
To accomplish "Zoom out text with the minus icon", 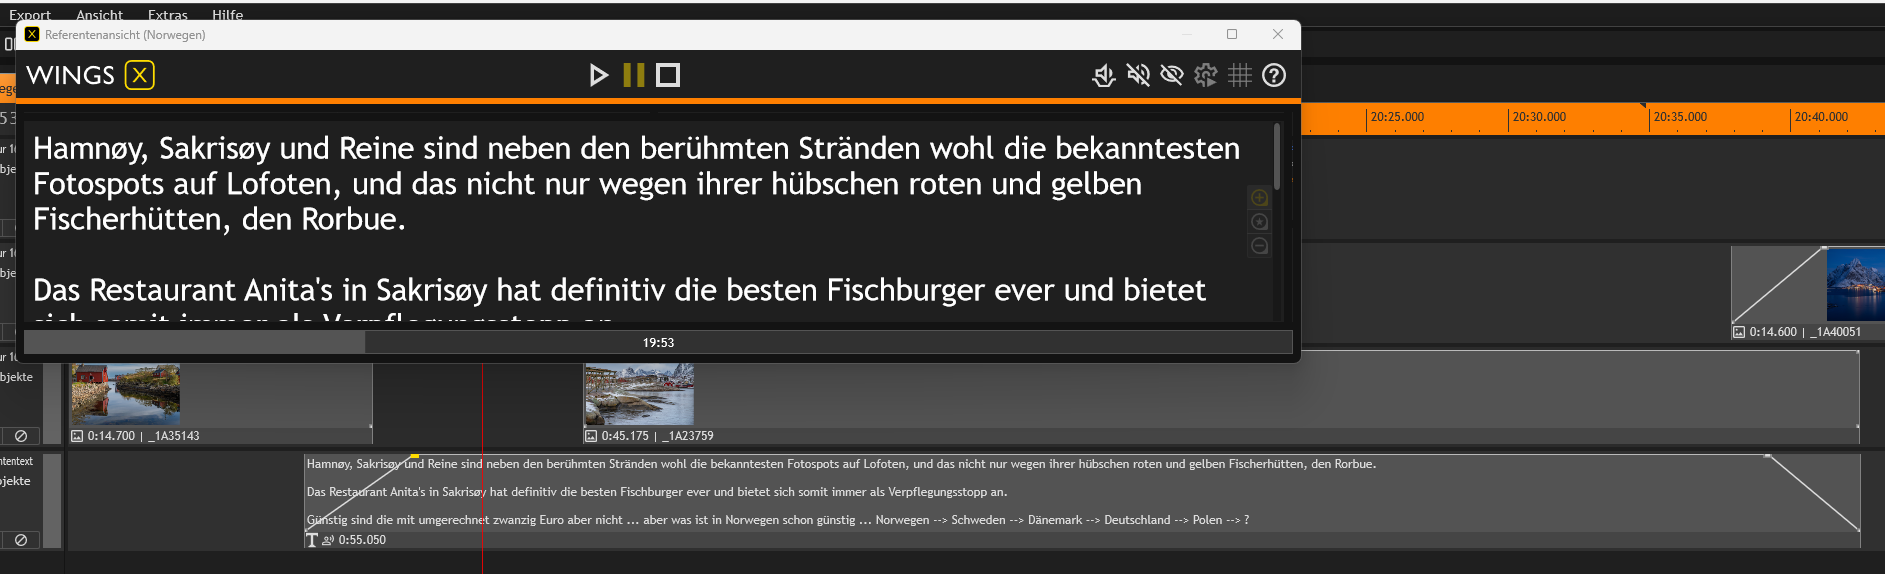I will (x=1260, y=246).
